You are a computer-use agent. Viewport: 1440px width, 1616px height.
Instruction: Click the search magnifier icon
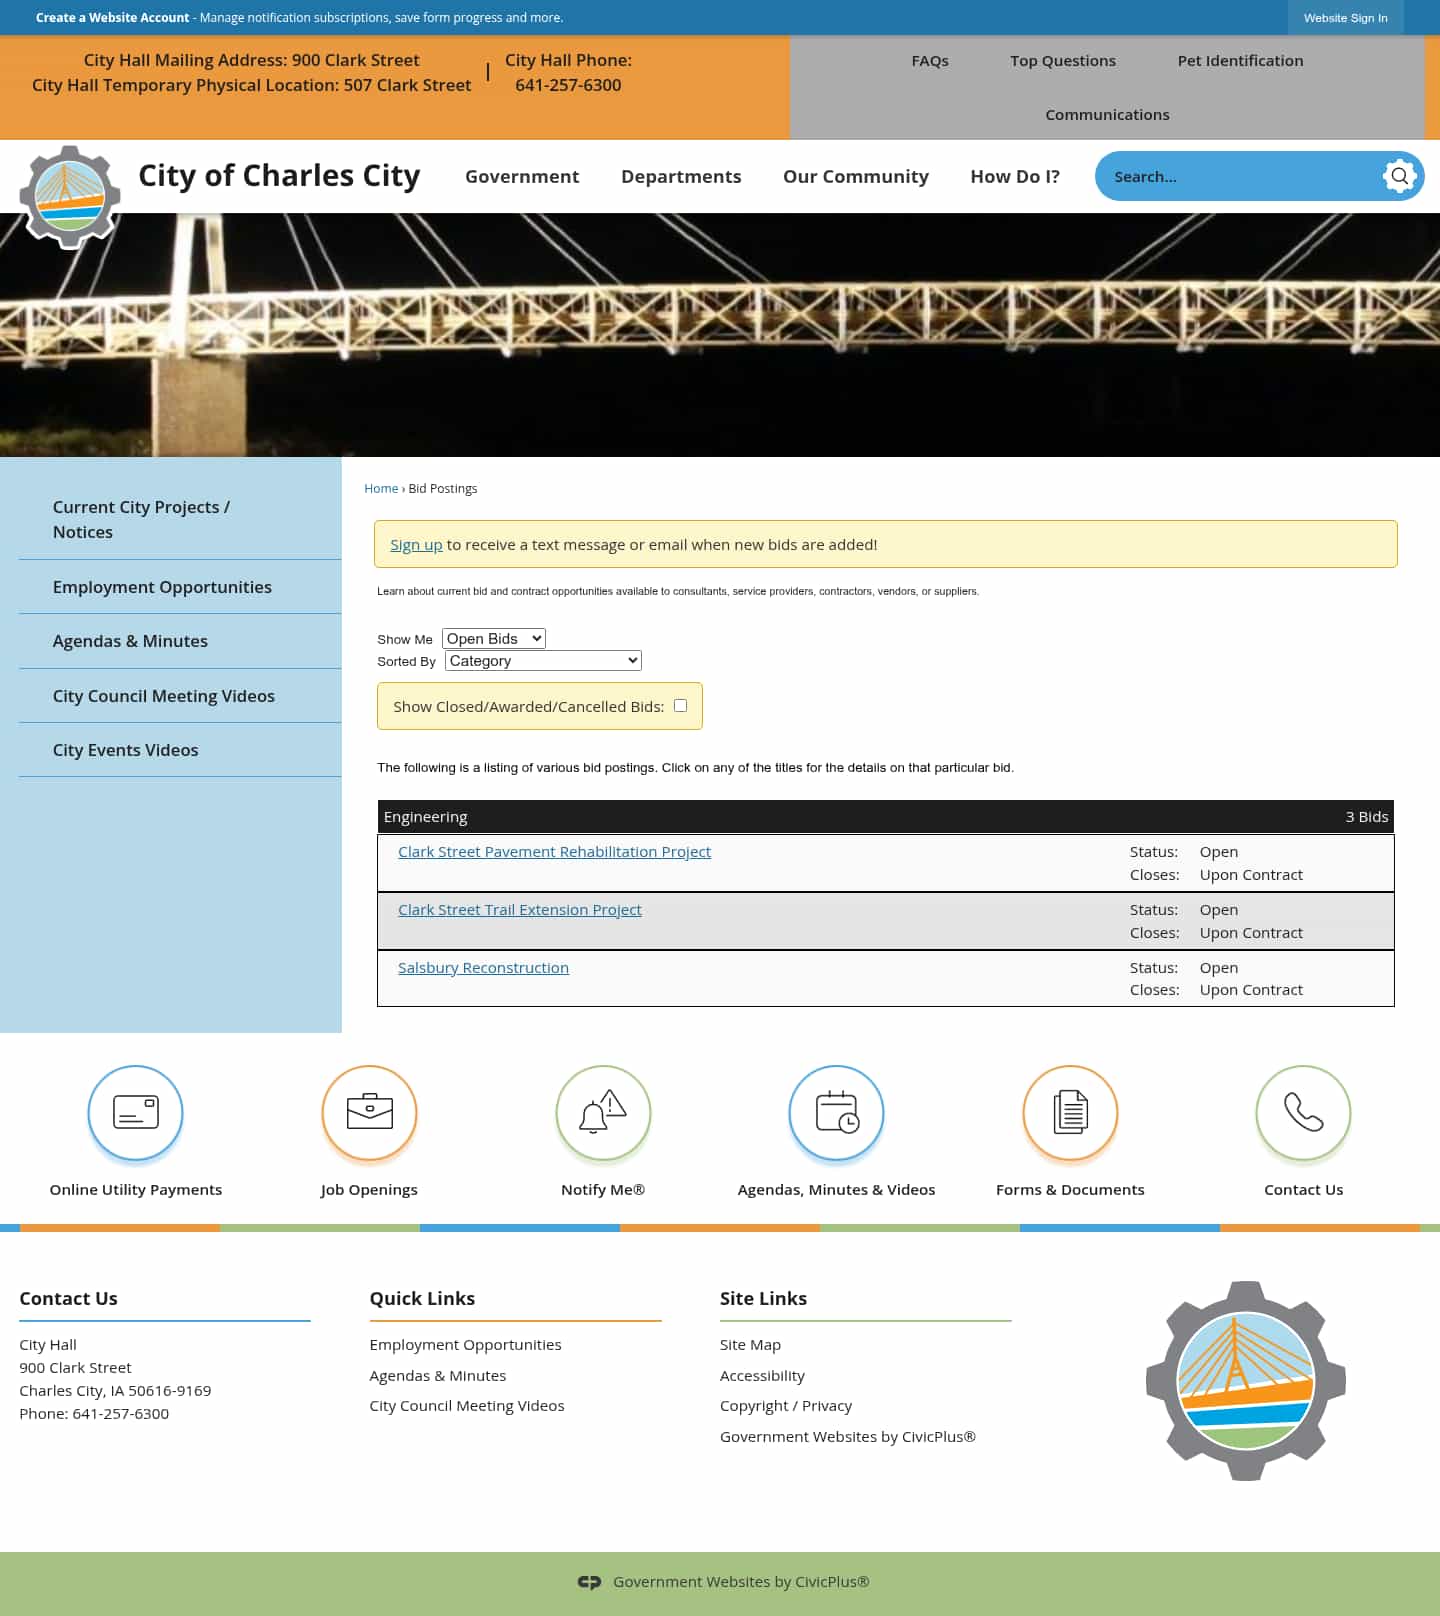1400,176
